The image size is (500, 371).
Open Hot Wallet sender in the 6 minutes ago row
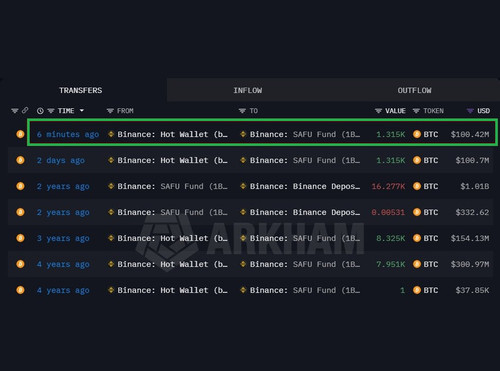[173, 134]
